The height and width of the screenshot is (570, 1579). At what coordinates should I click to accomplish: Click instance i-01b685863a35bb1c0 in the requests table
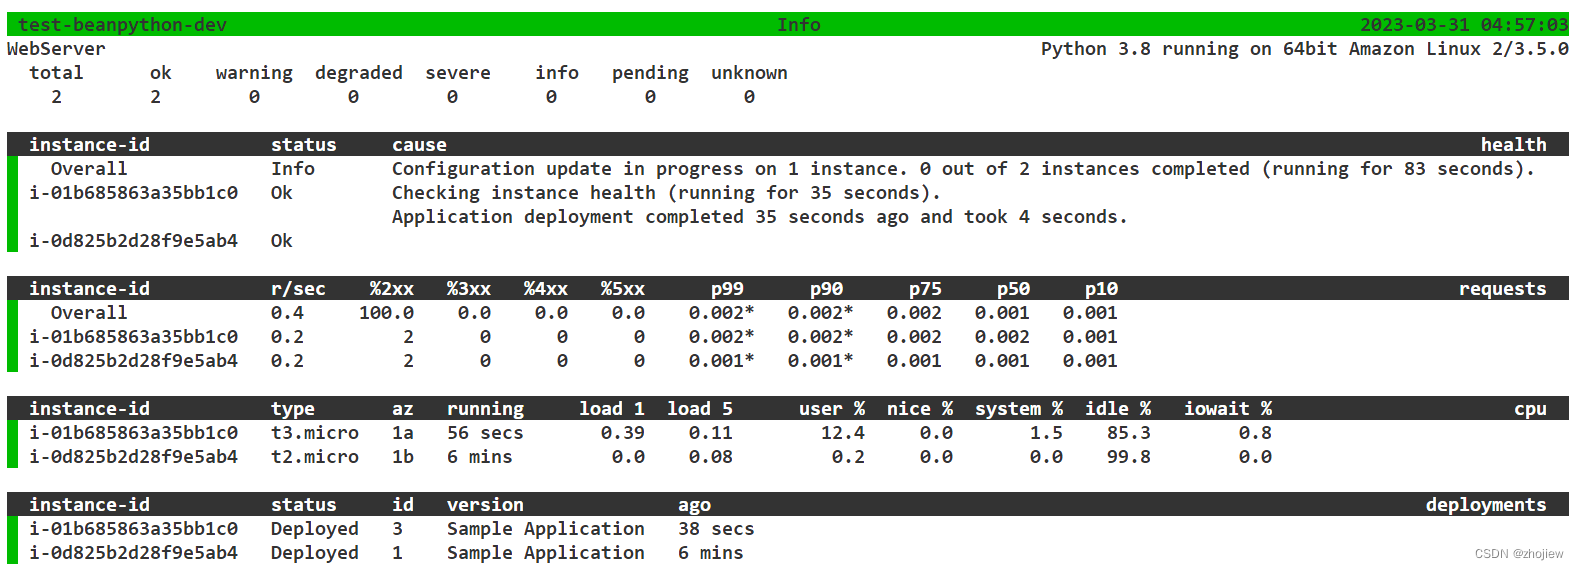(133, 337)
